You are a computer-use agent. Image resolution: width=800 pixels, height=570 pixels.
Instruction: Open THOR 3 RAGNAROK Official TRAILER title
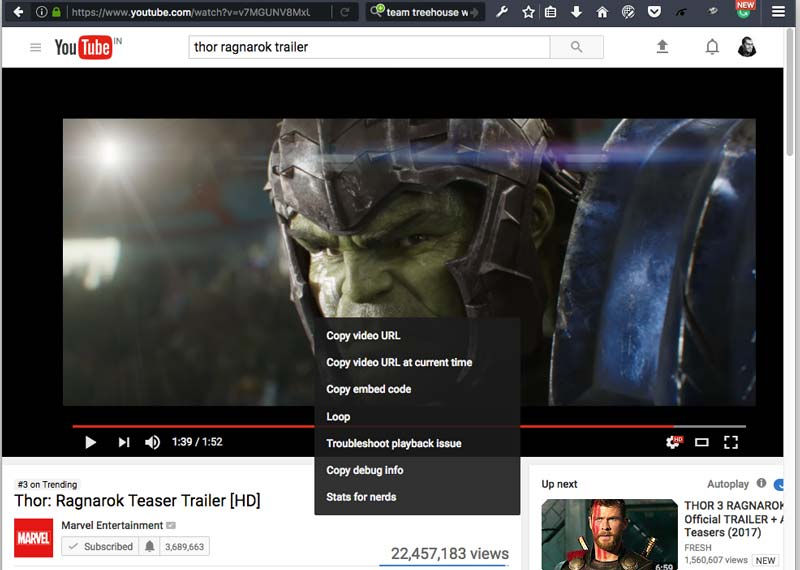click(734, 519)
